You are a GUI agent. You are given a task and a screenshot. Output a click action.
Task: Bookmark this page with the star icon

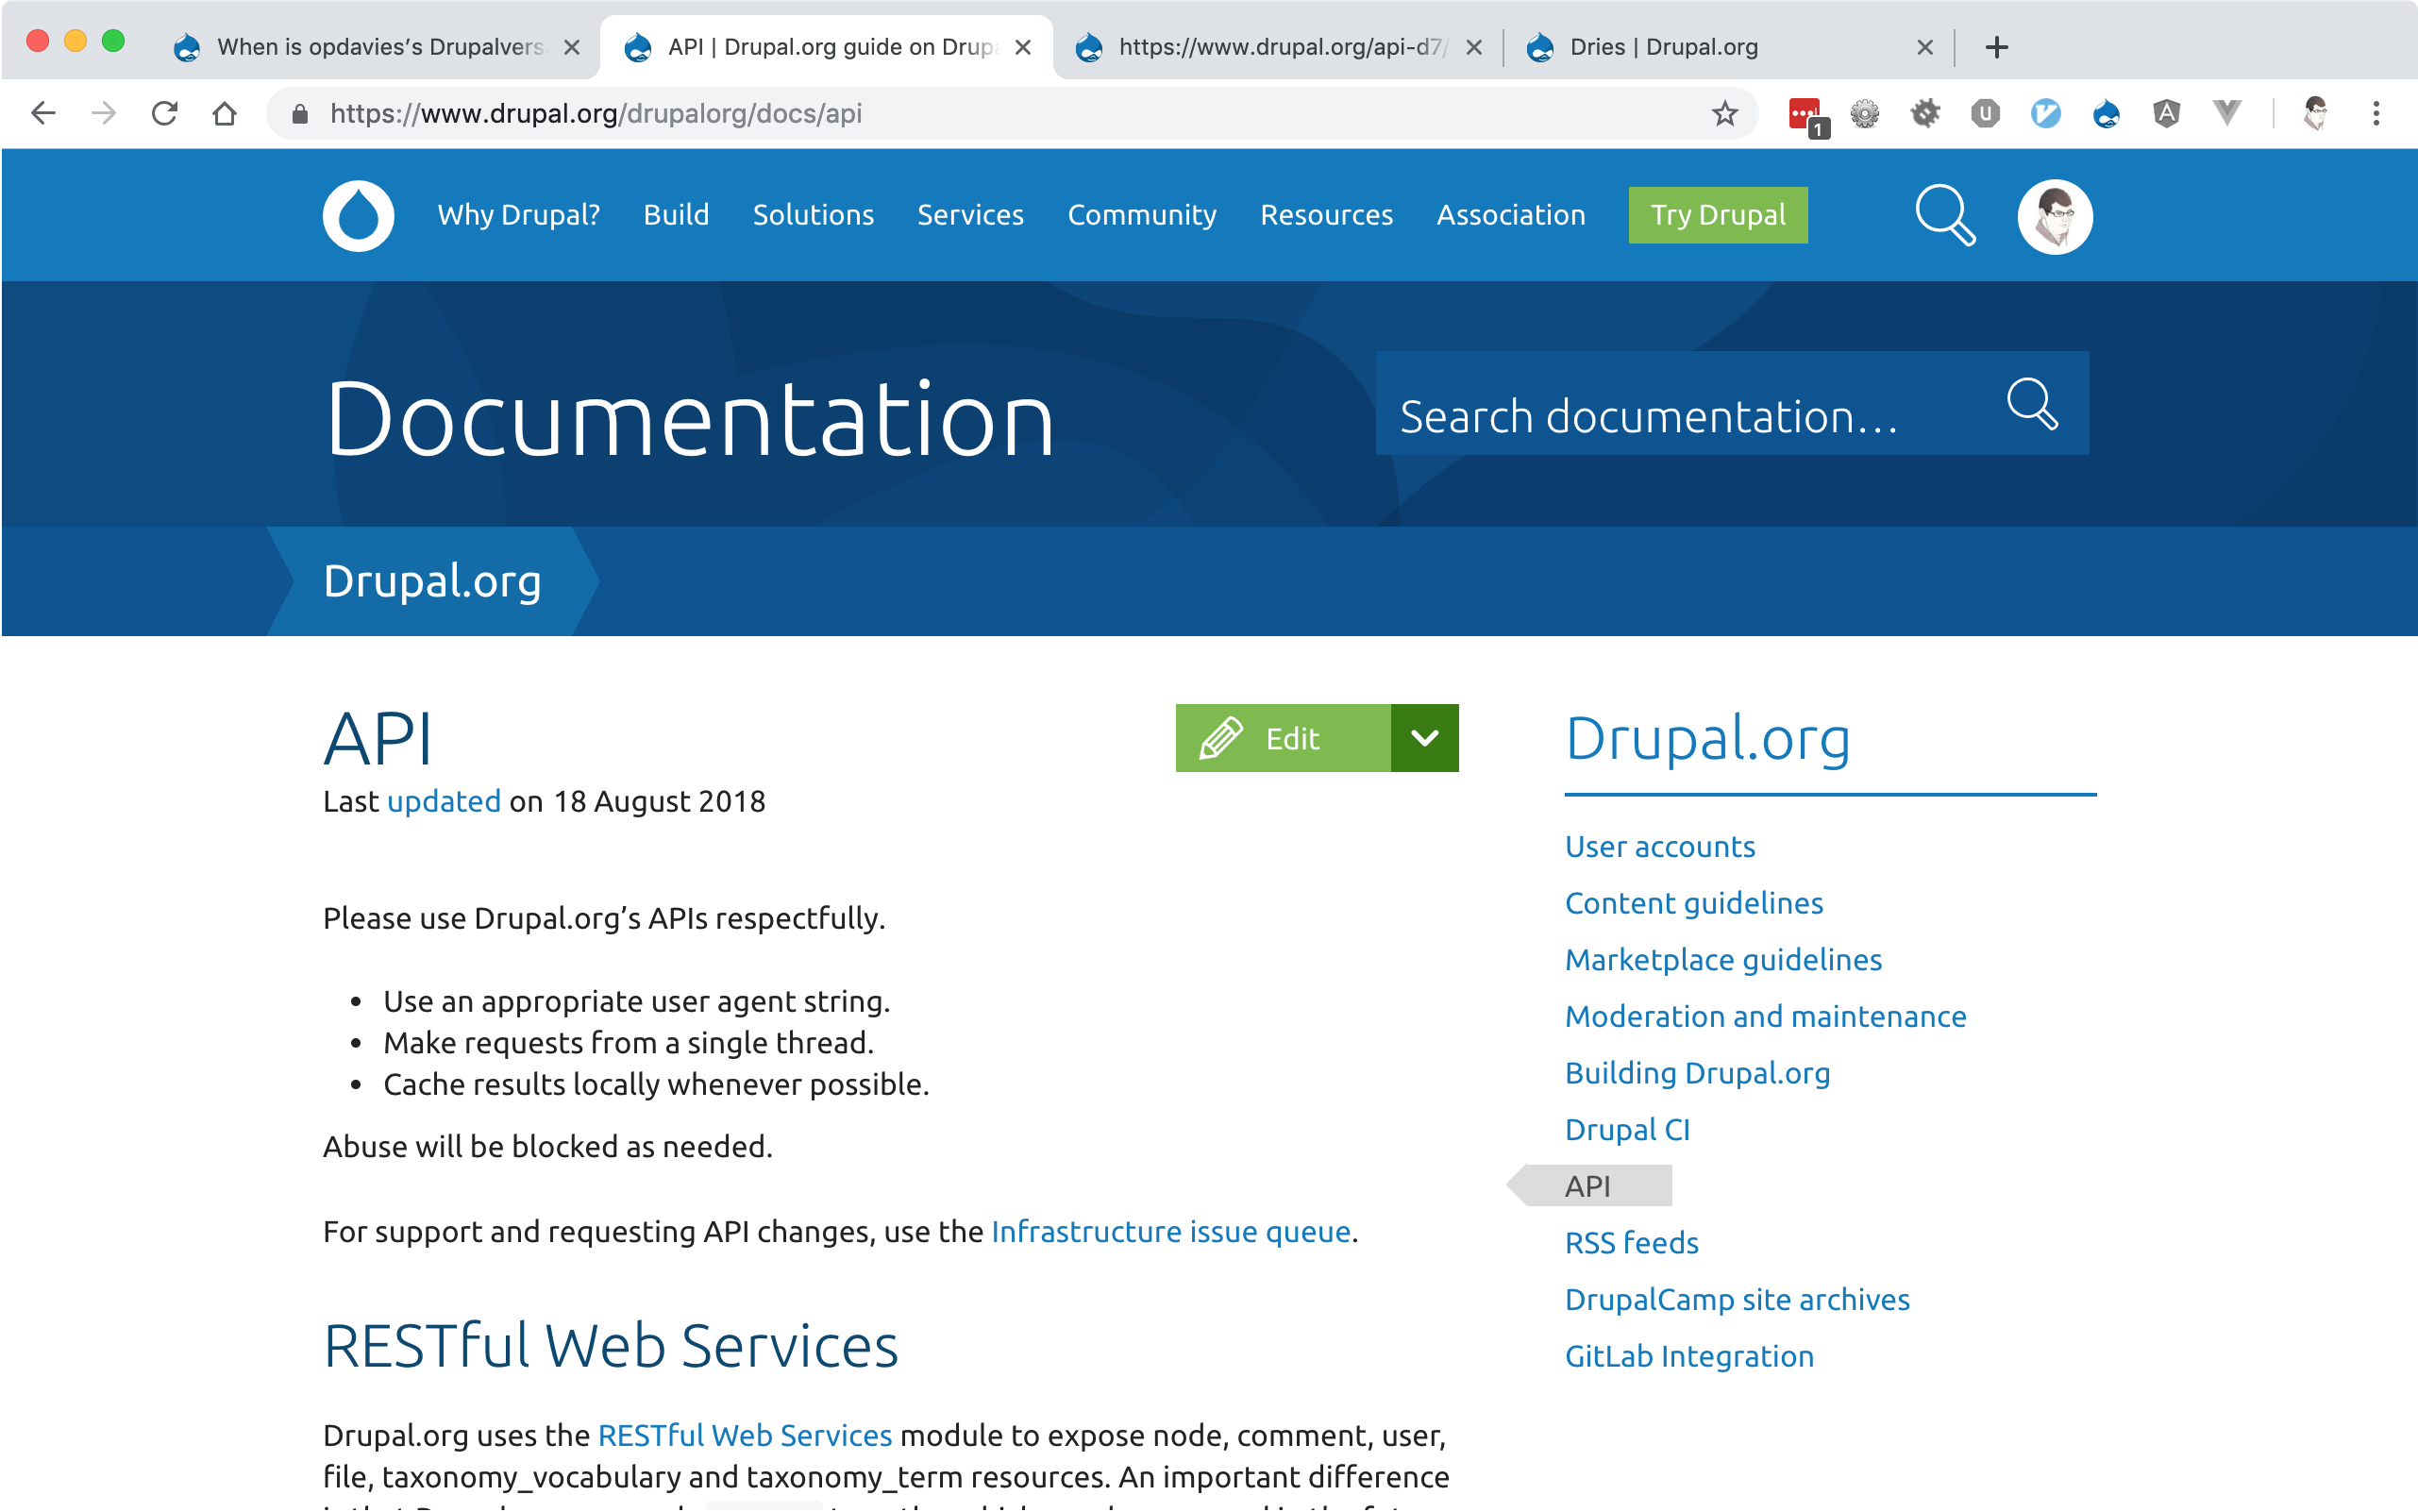point(1724,114)
